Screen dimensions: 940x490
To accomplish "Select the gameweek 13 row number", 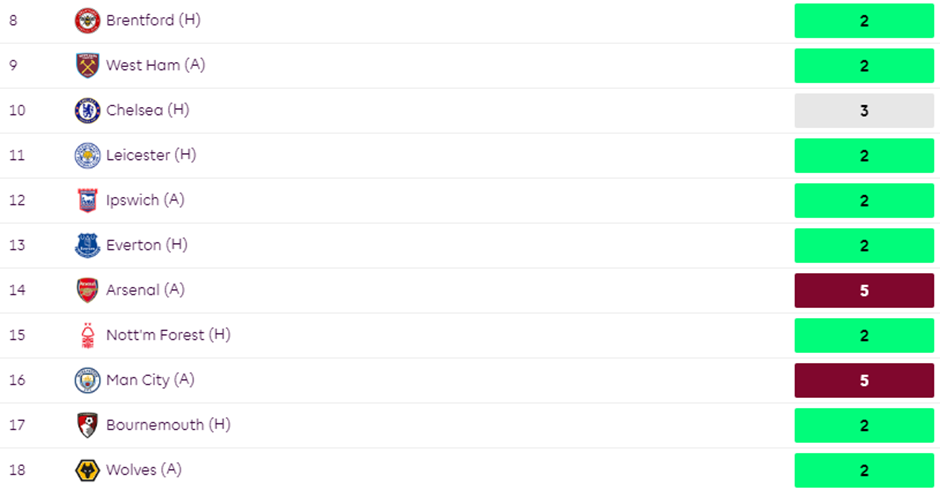I will tap(17, 245).
